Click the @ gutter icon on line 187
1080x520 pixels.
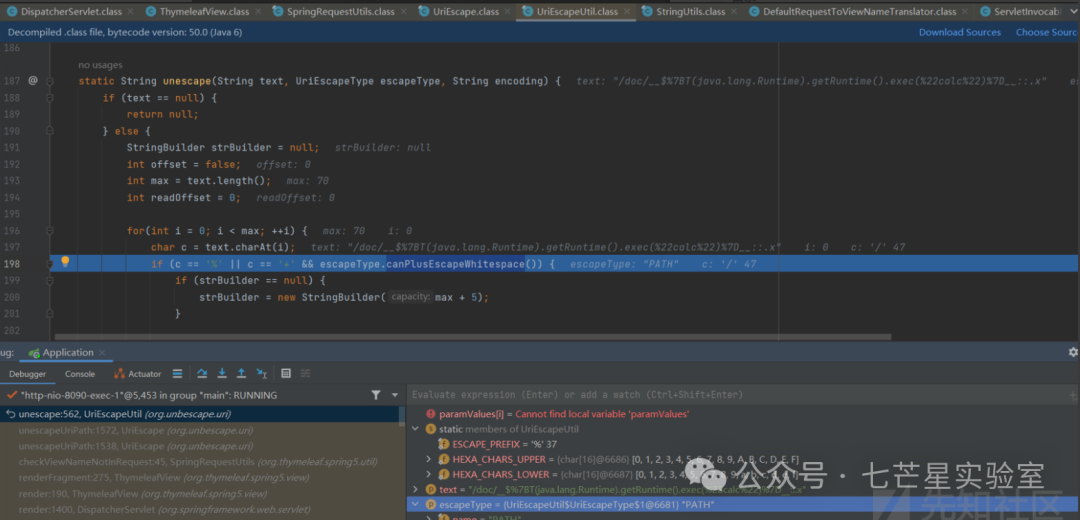click(x=32, y=81)
